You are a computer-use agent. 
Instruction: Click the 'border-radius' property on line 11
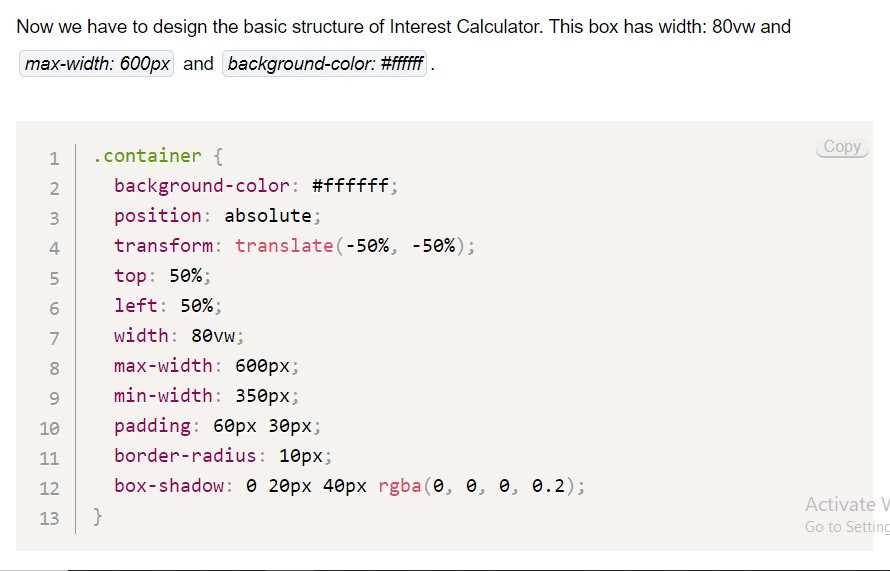coord(185,456)
